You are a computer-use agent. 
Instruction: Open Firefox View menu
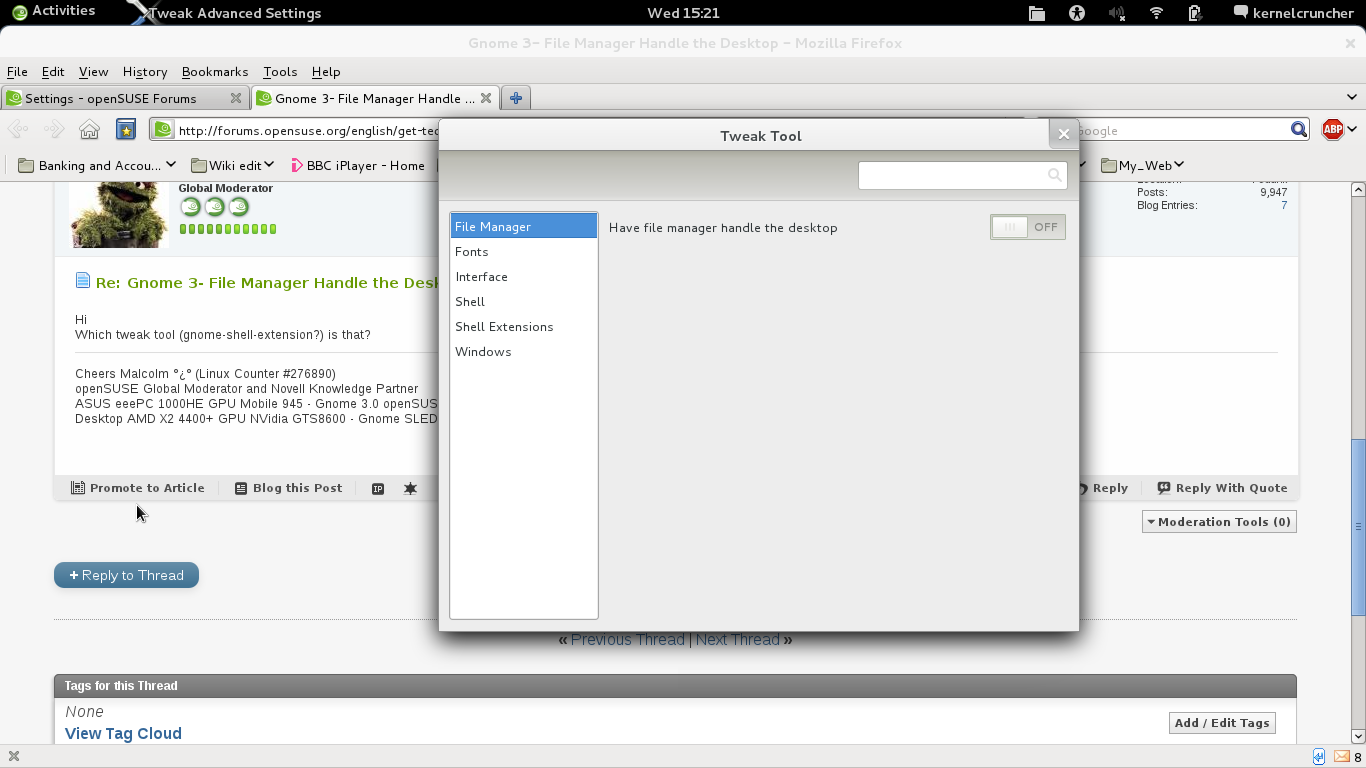93,72
